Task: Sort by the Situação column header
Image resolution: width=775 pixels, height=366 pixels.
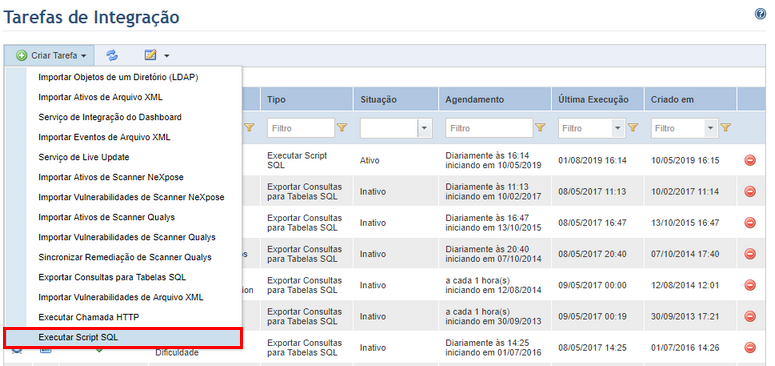Action: coord(395,99)
